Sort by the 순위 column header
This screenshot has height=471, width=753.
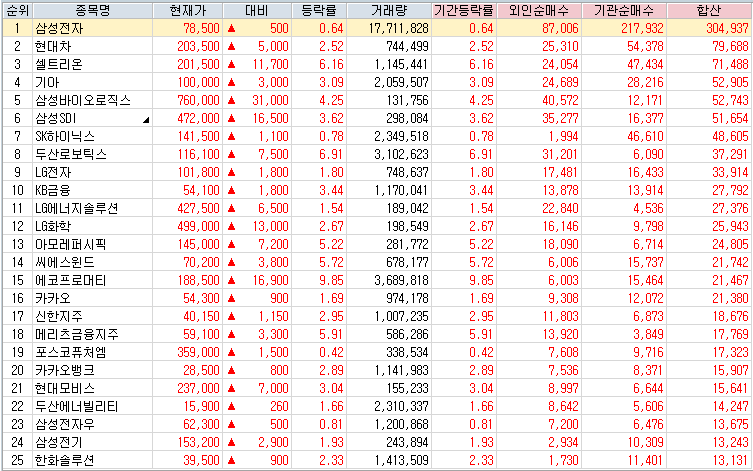point(17,10)
